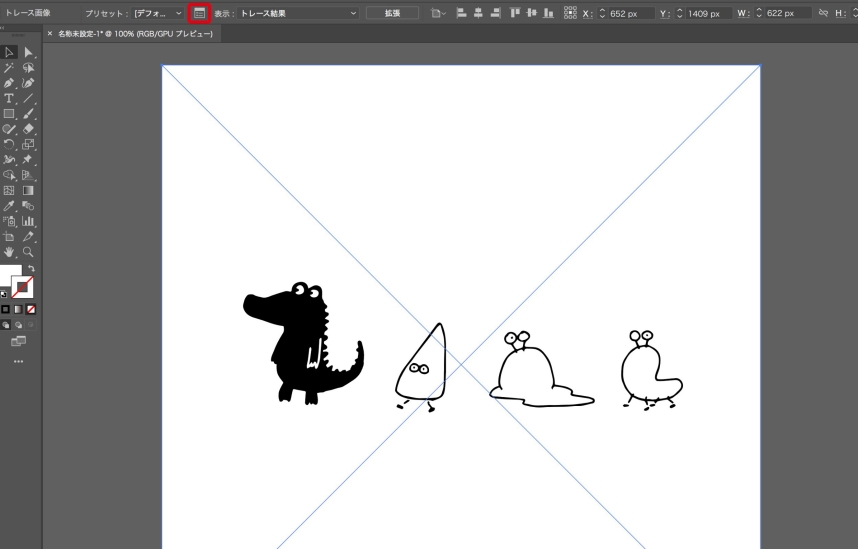Click the stroke color swatch
Screen dimensions: 858x549
[x=23, y=289]
